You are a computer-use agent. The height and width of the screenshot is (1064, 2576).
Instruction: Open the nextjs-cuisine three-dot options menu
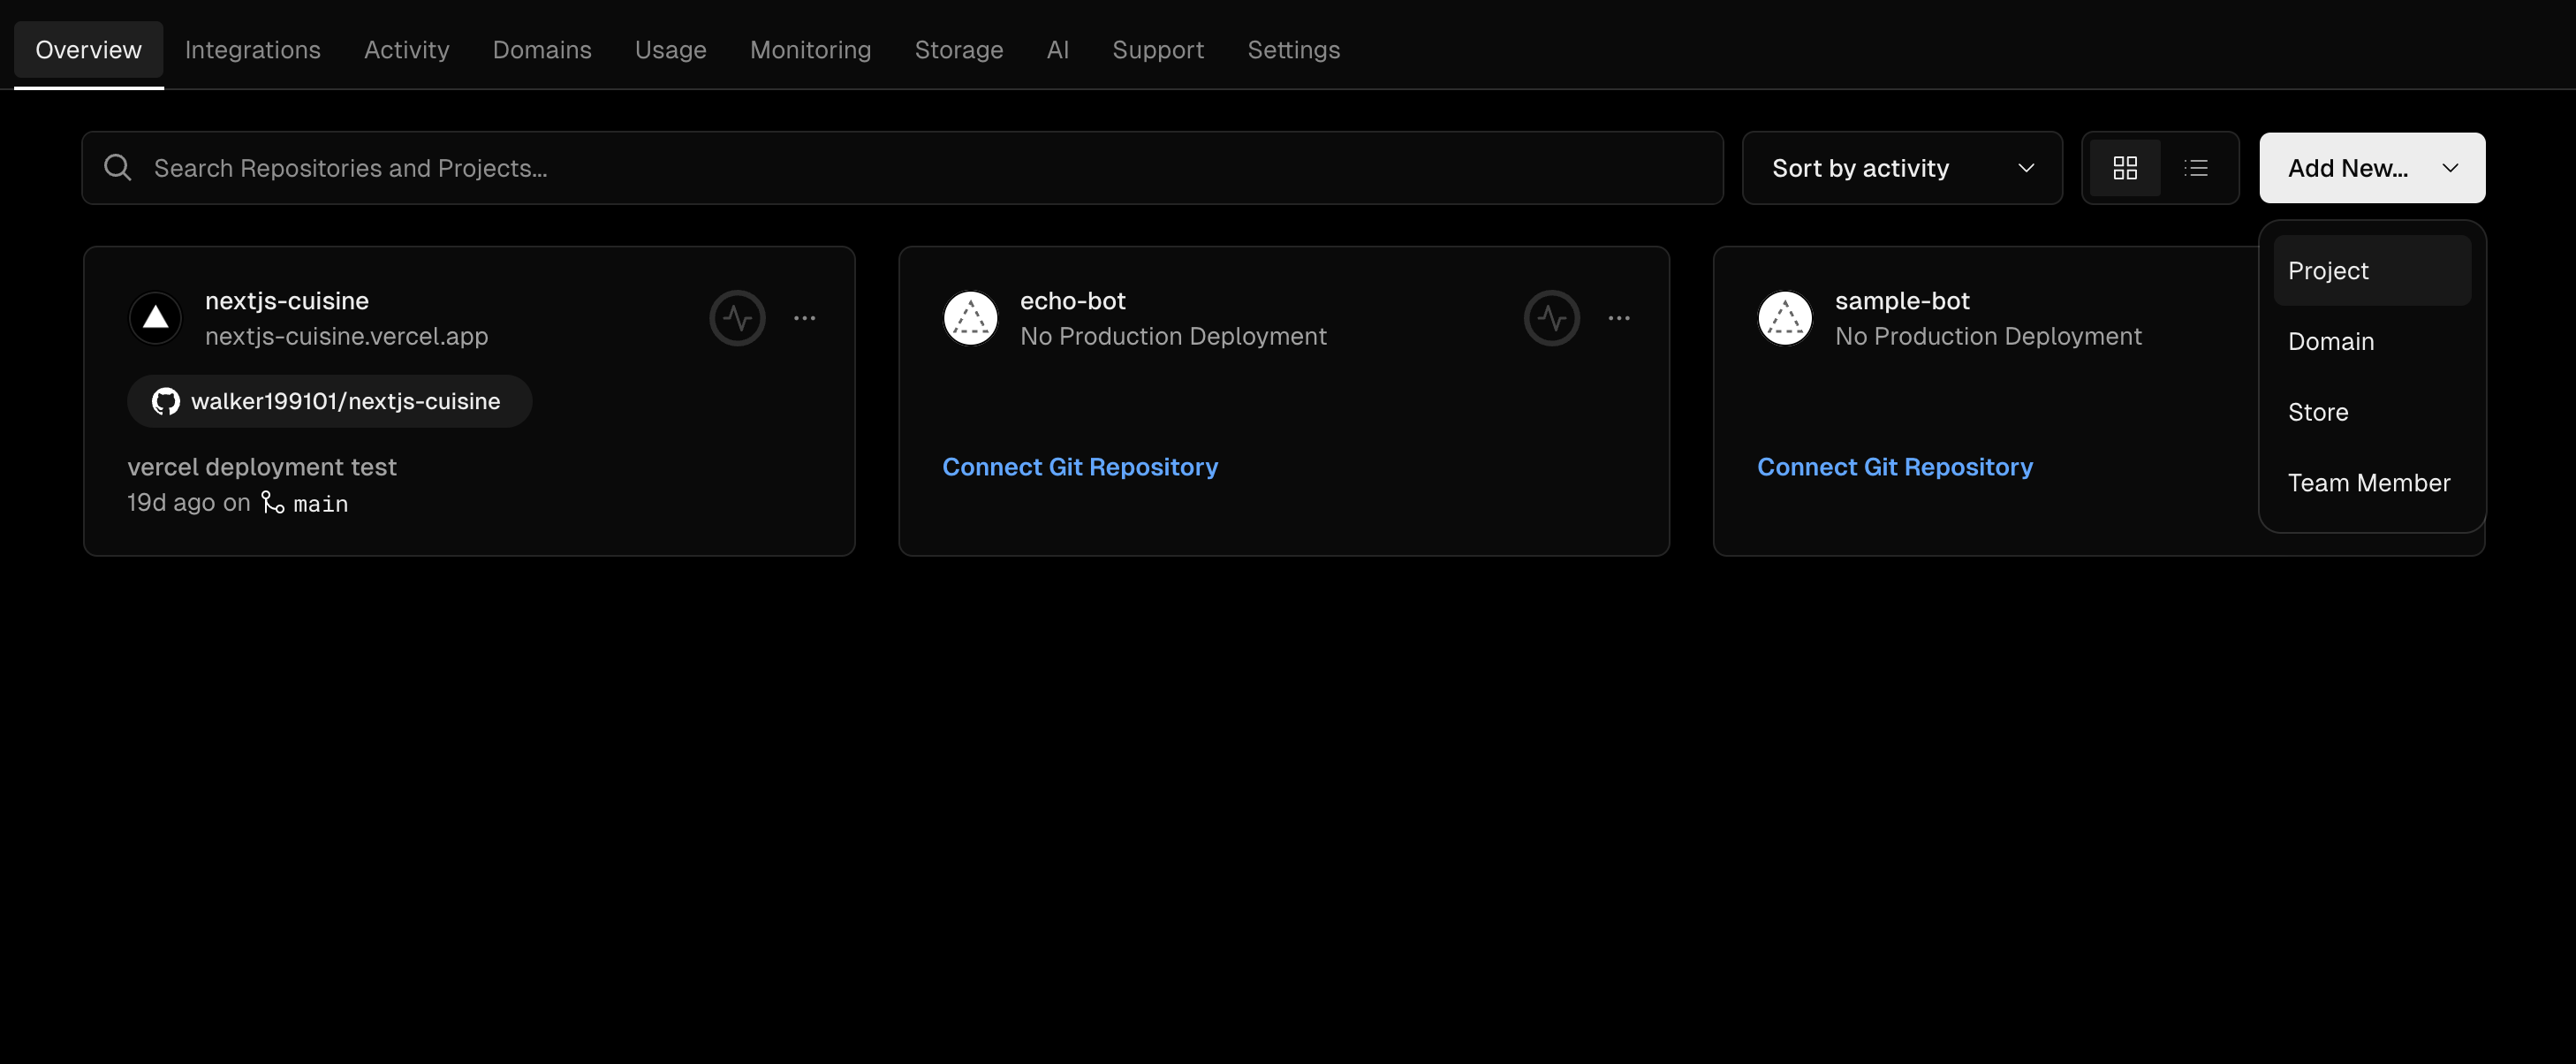tap(805, 318)
